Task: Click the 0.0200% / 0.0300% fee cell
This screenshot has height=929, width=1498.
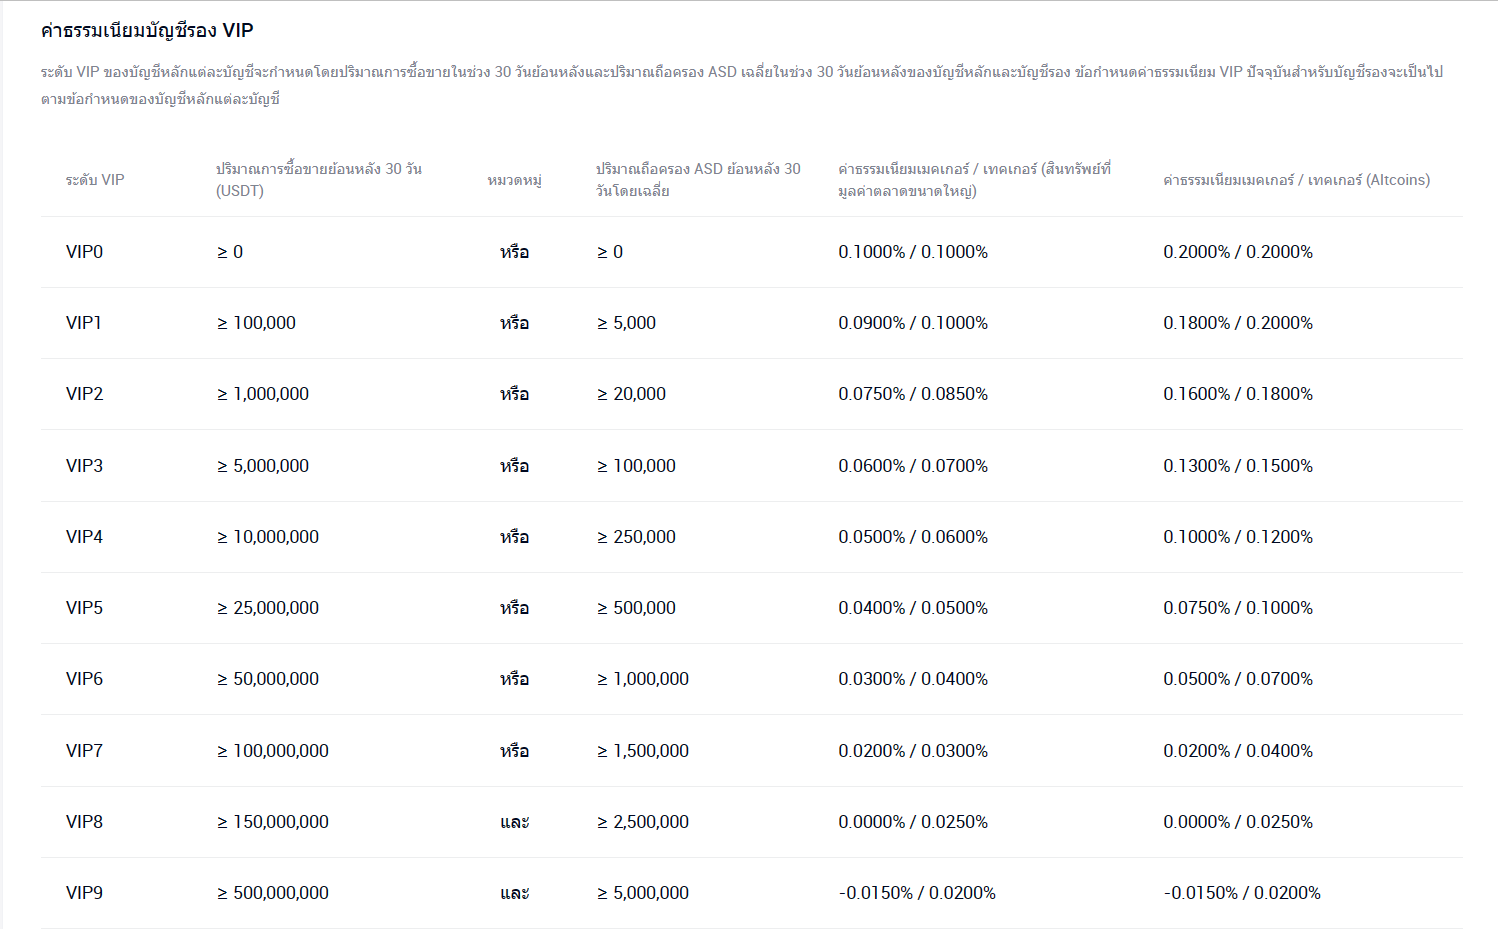Action: 913,751
